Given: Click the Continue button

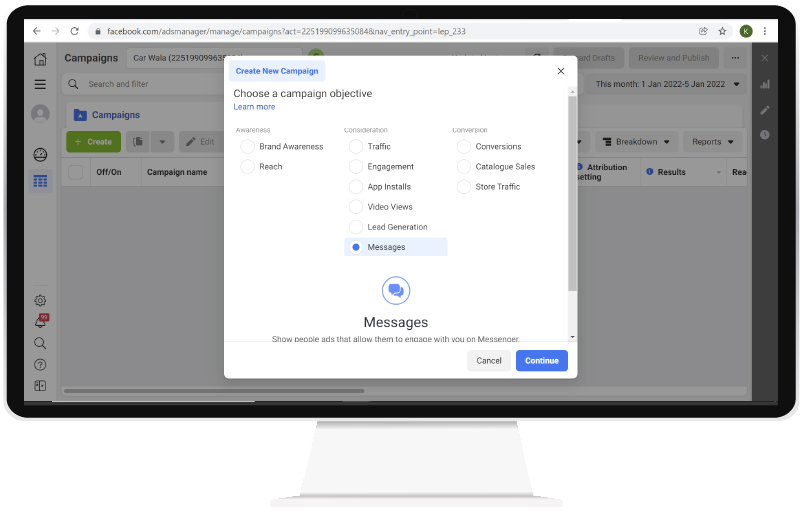Looking at the screenshot, I should pyautogui.click(x=542, y=361).
